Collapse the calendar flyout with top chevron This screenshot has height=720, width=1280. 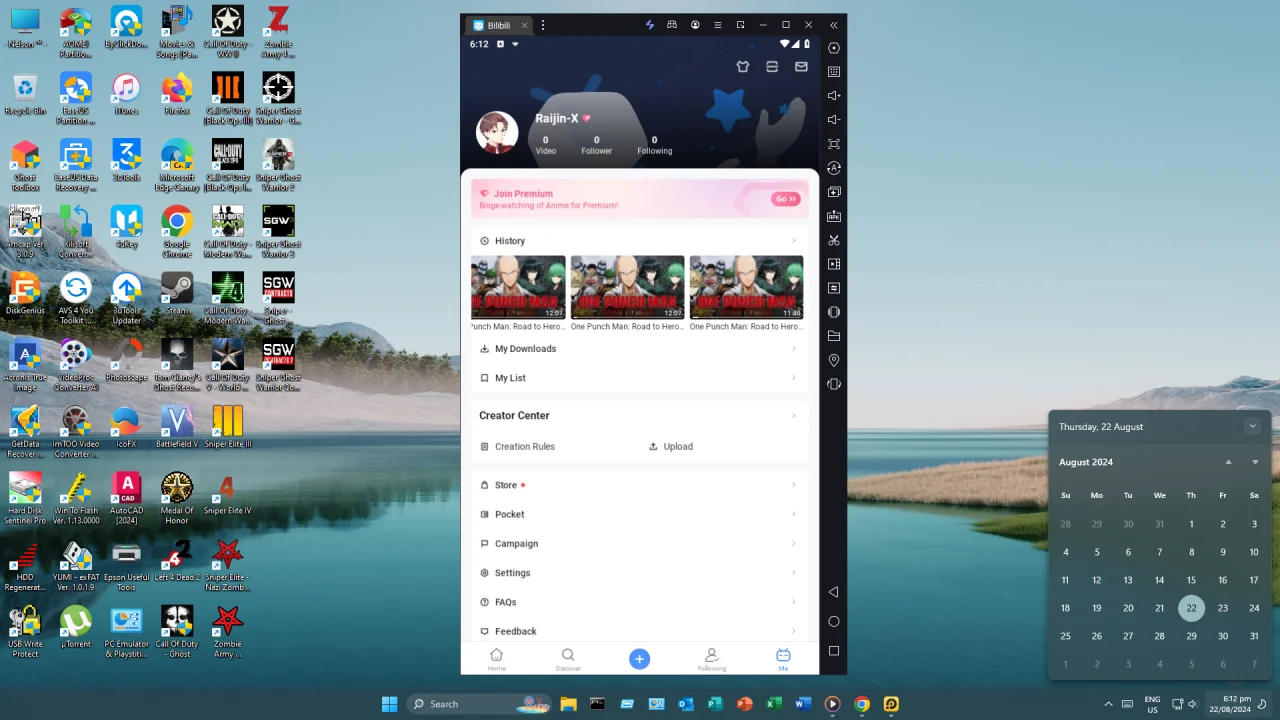[1252, 426]
